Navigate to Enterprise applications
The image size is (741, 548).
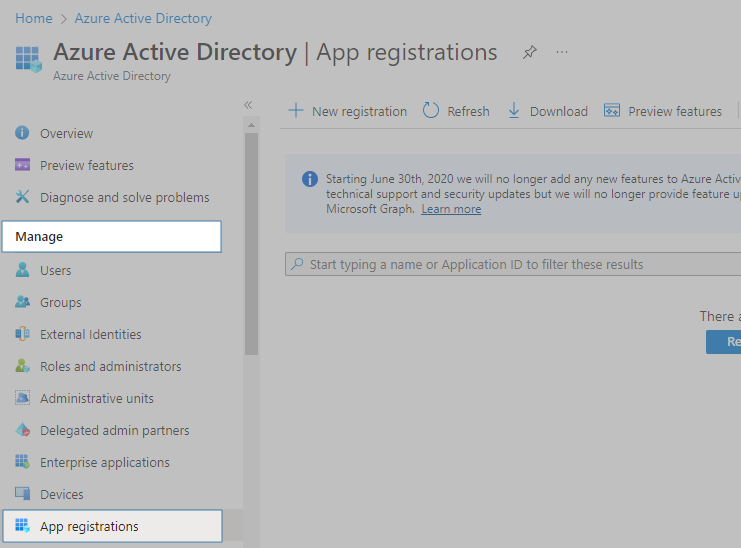click(104, 462)
